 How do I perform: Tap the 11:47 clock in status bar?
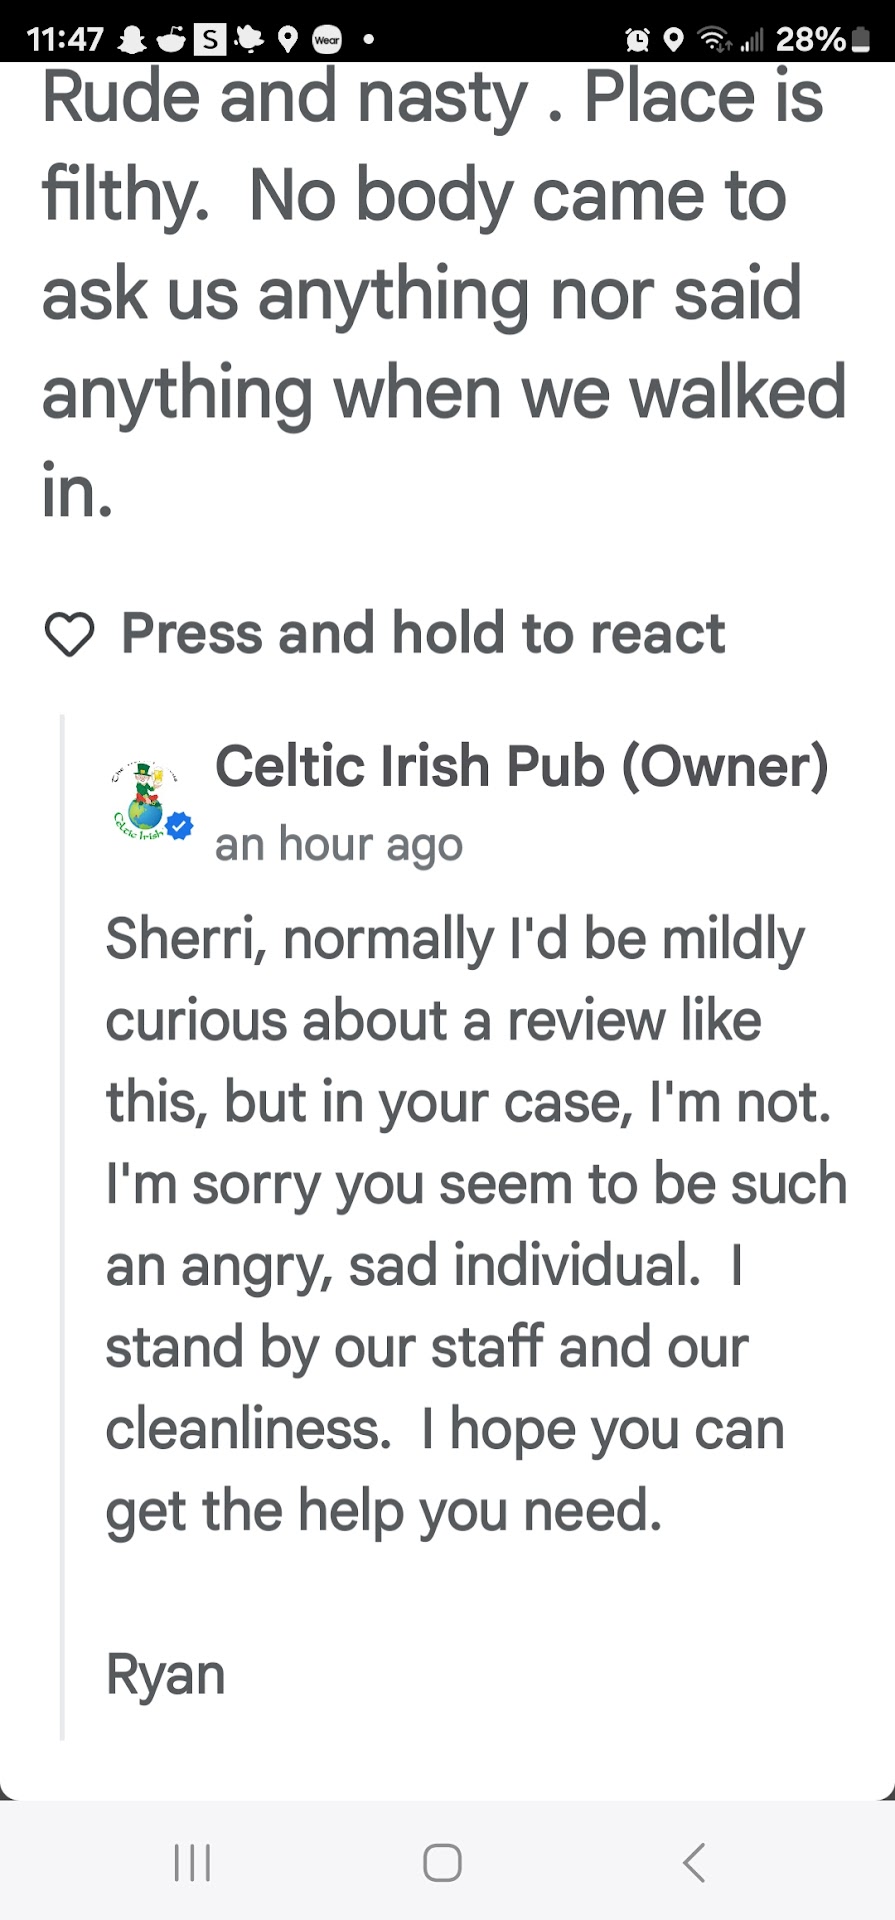(x=65, y=40)
